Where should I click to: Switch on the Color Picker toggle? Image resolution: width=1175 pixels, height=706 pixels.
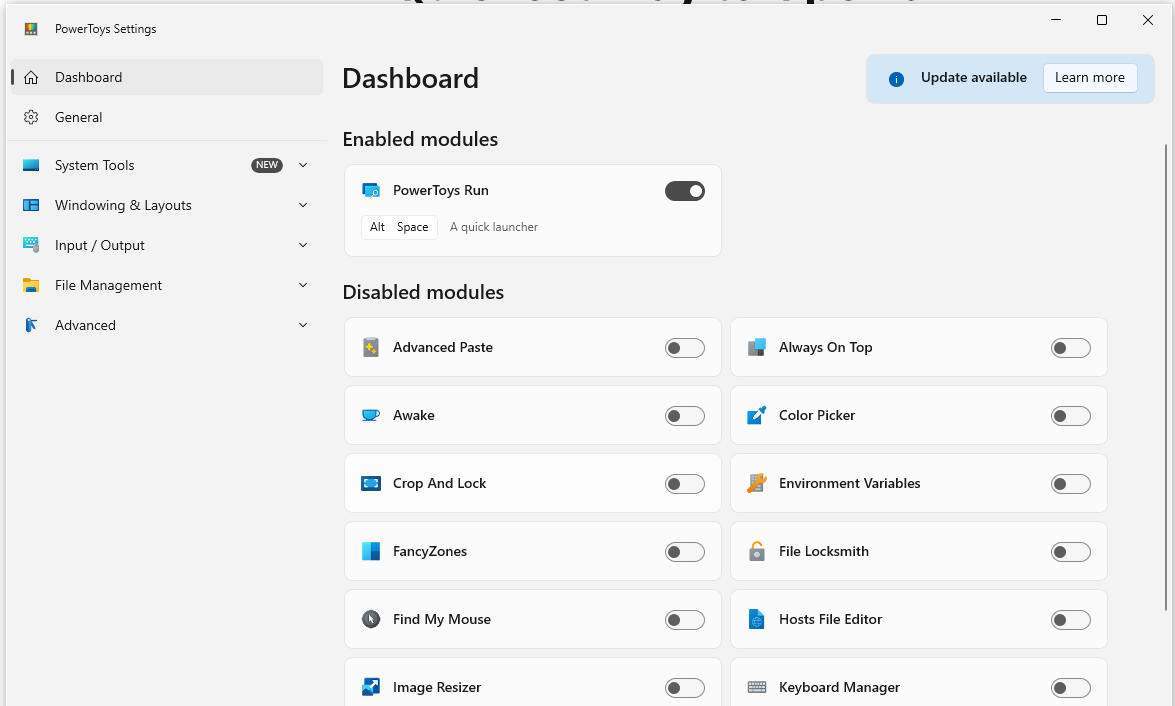1071,416
